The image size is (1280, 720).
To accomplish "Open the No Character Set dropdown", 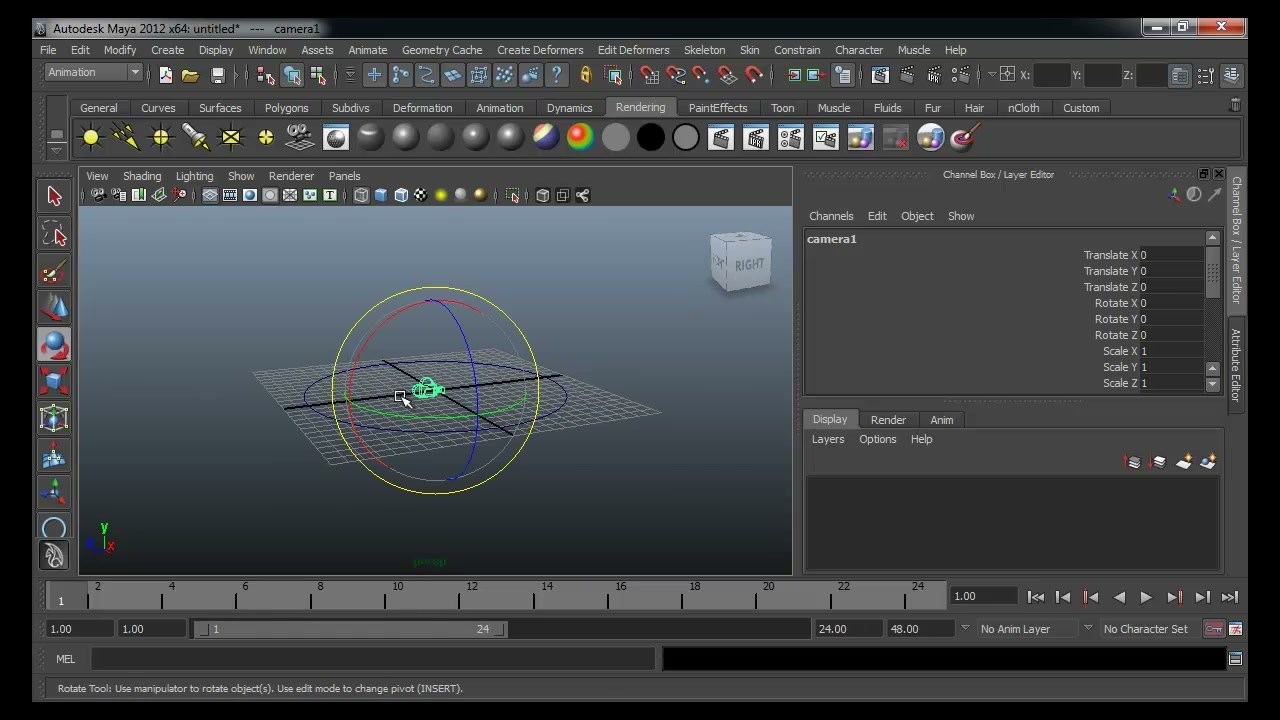I will click(x=1146, y=629).
